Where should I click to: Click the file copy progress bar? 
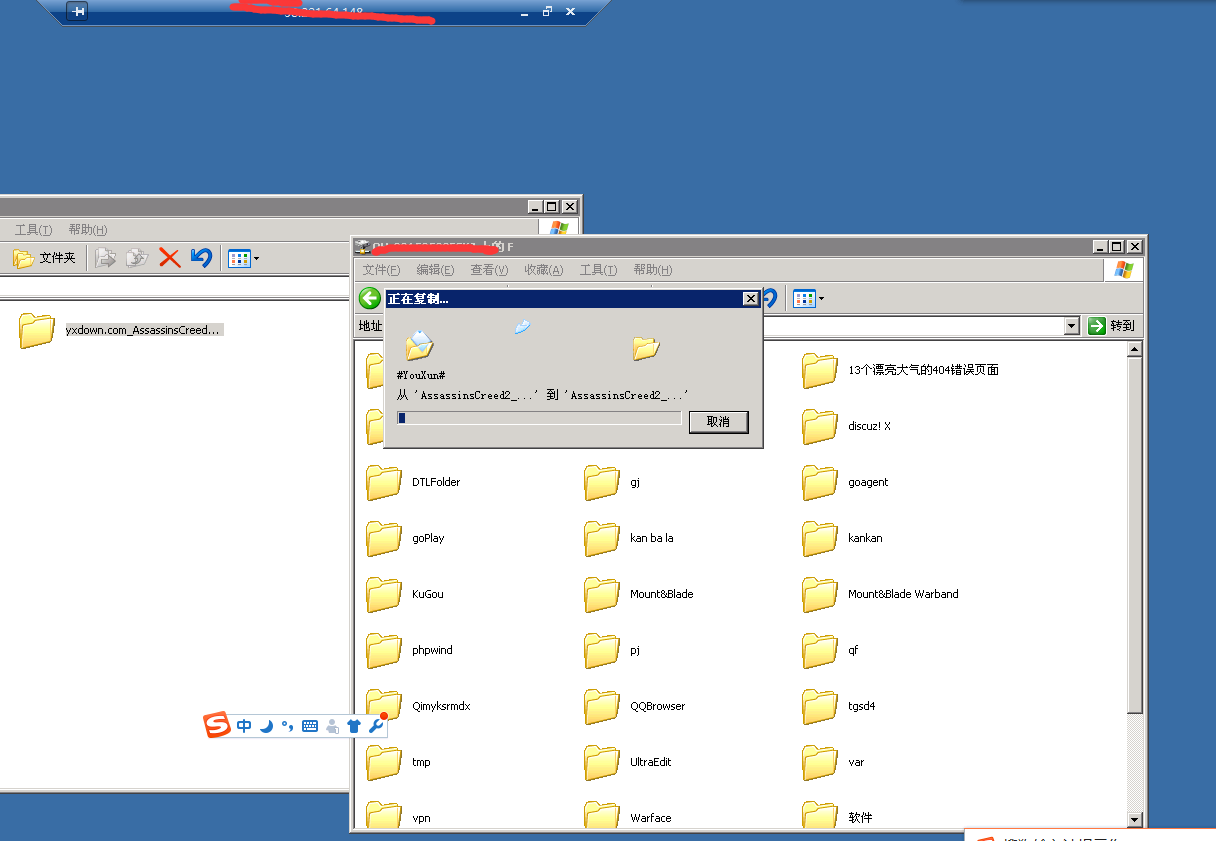click(539, 418)
